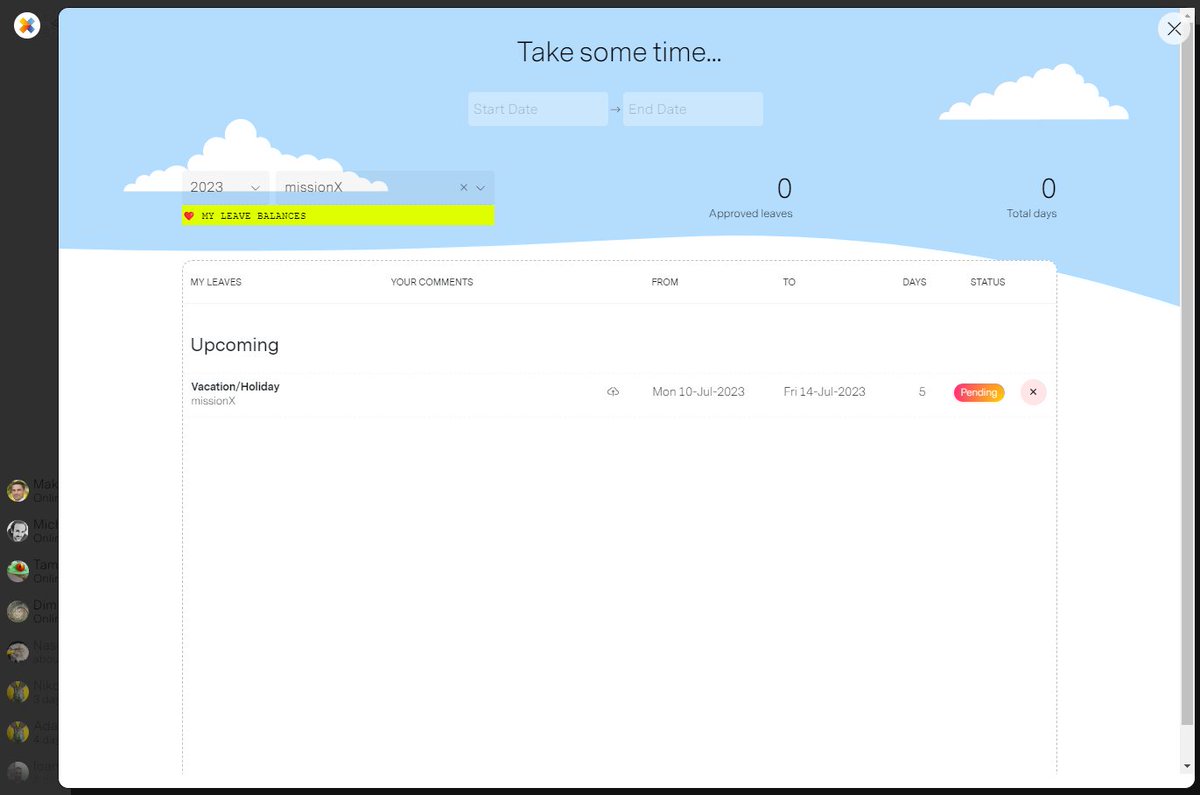Expand the missionX company dropdown arrow
Image resolution: width=1200 pixels, height=795 pixels.
[x=480, y=187]
